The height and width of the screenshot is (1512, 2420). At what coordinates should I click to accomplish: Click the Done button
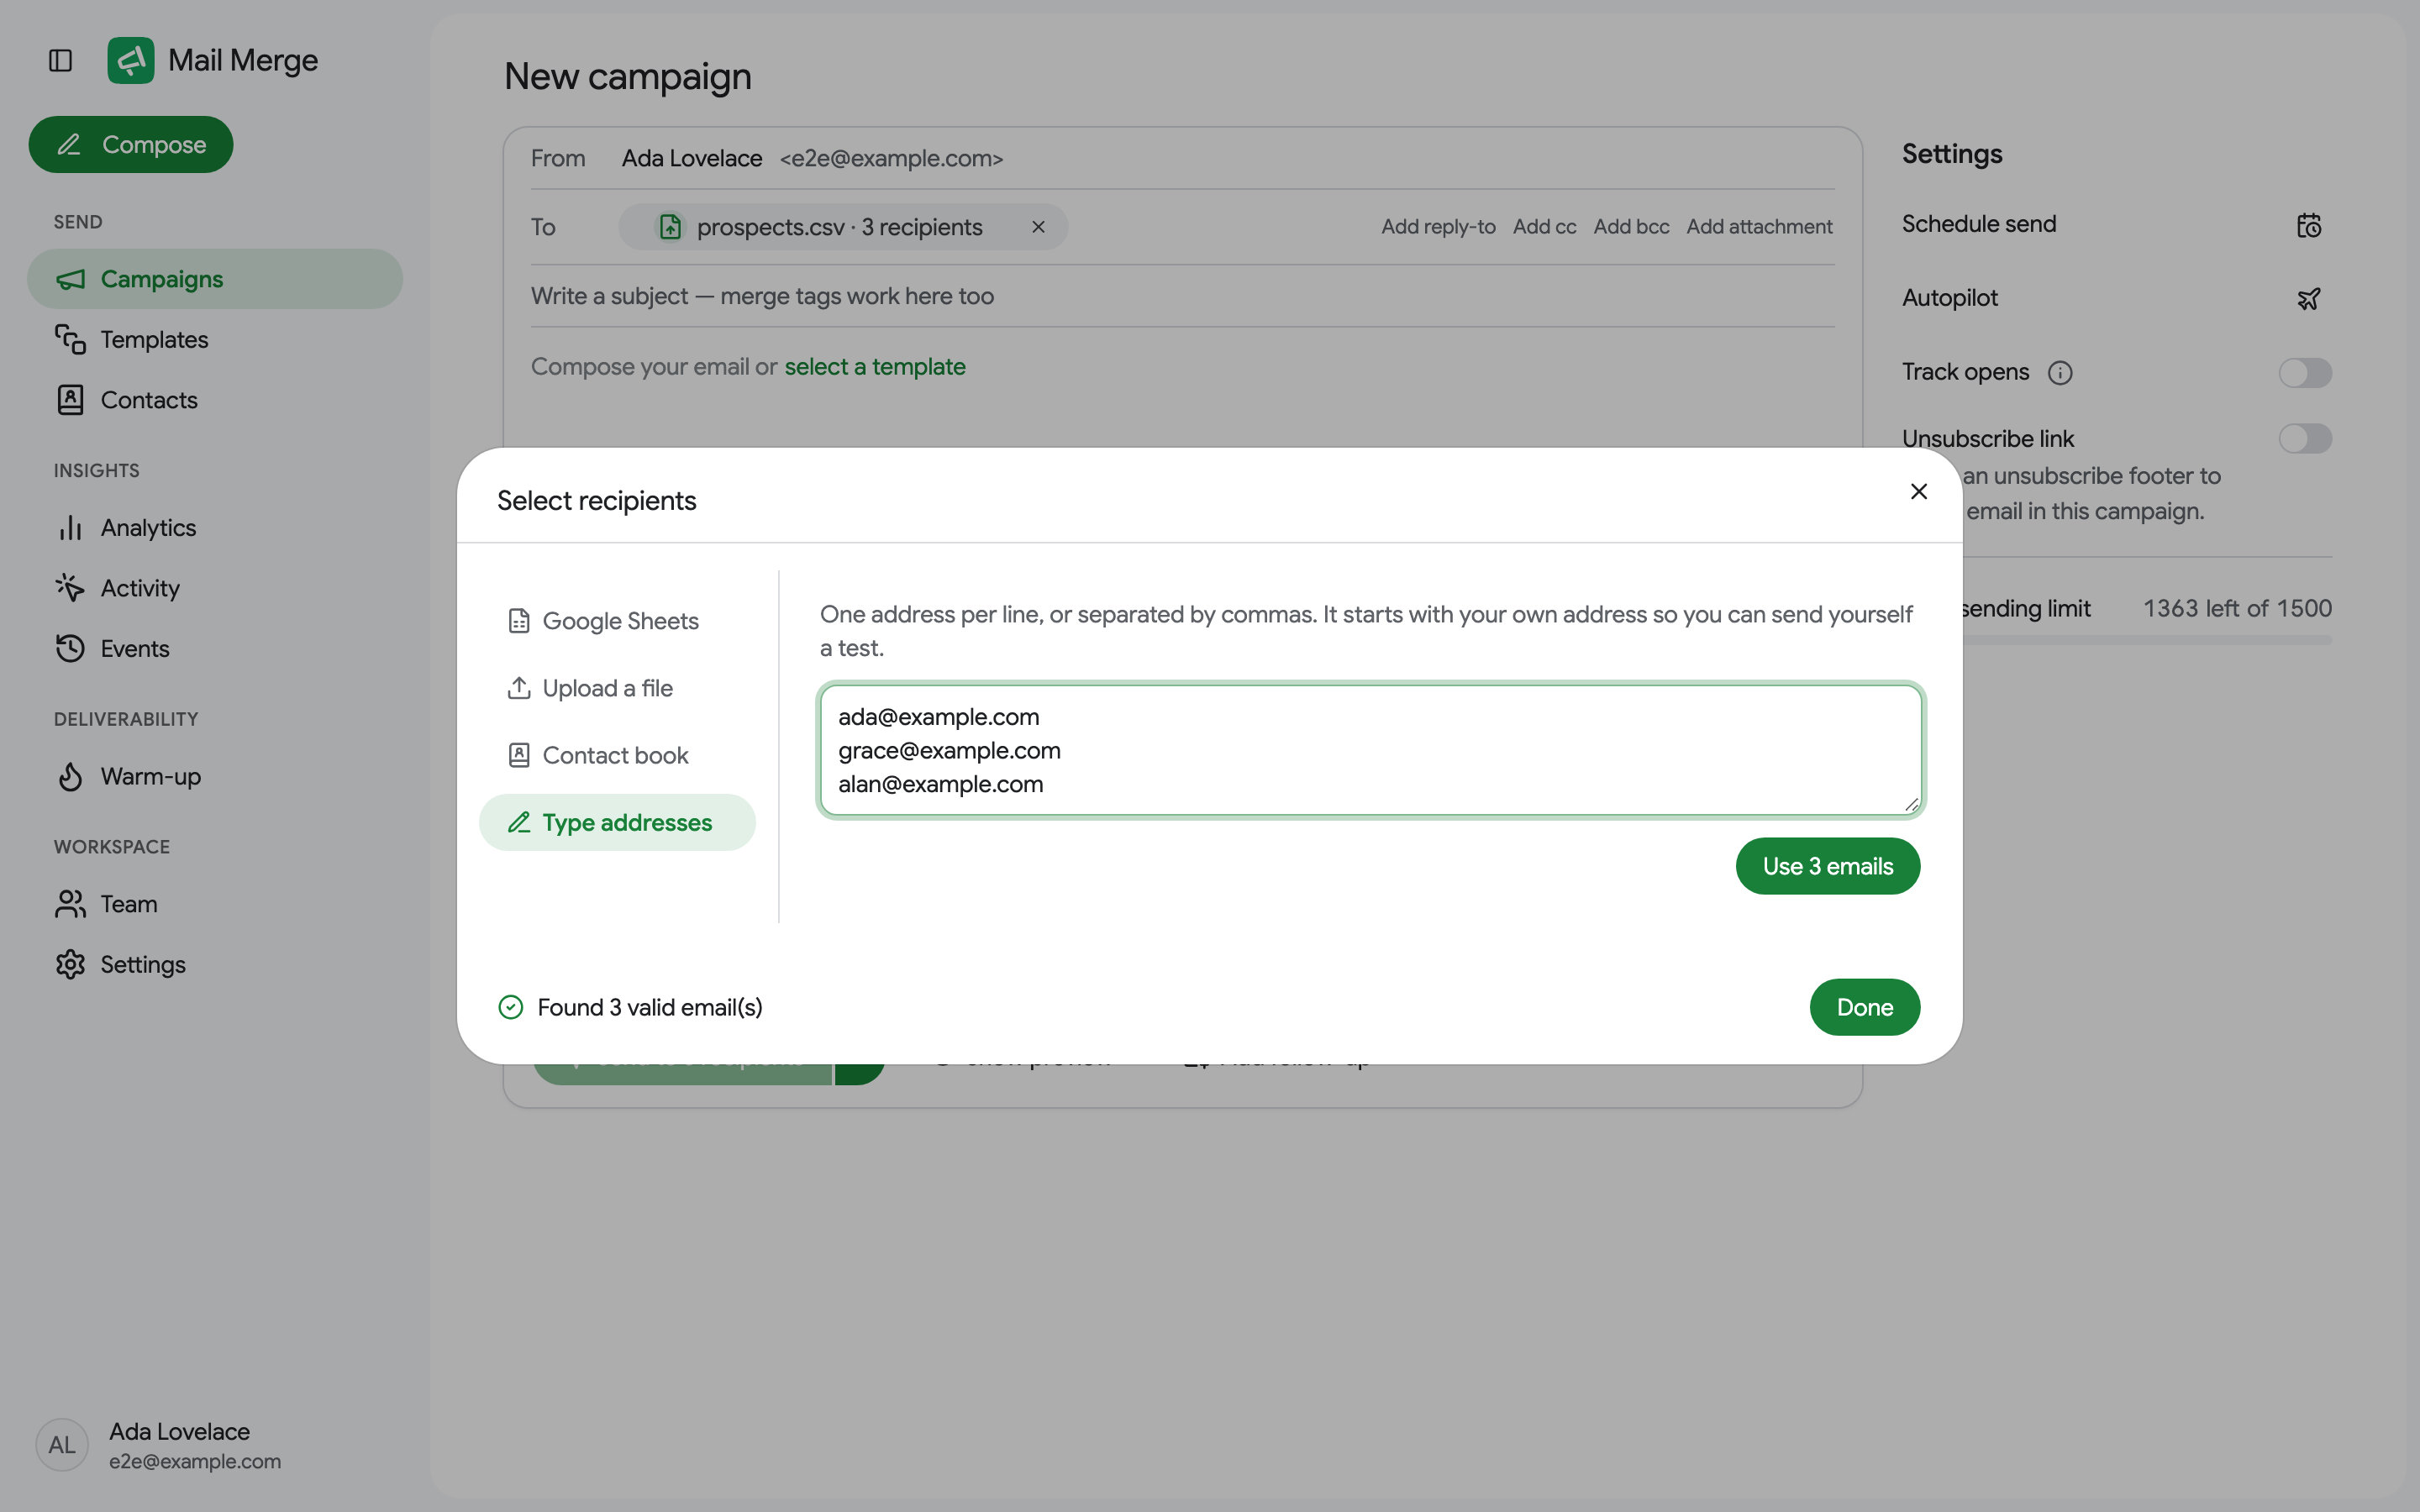(1864, 1007)
